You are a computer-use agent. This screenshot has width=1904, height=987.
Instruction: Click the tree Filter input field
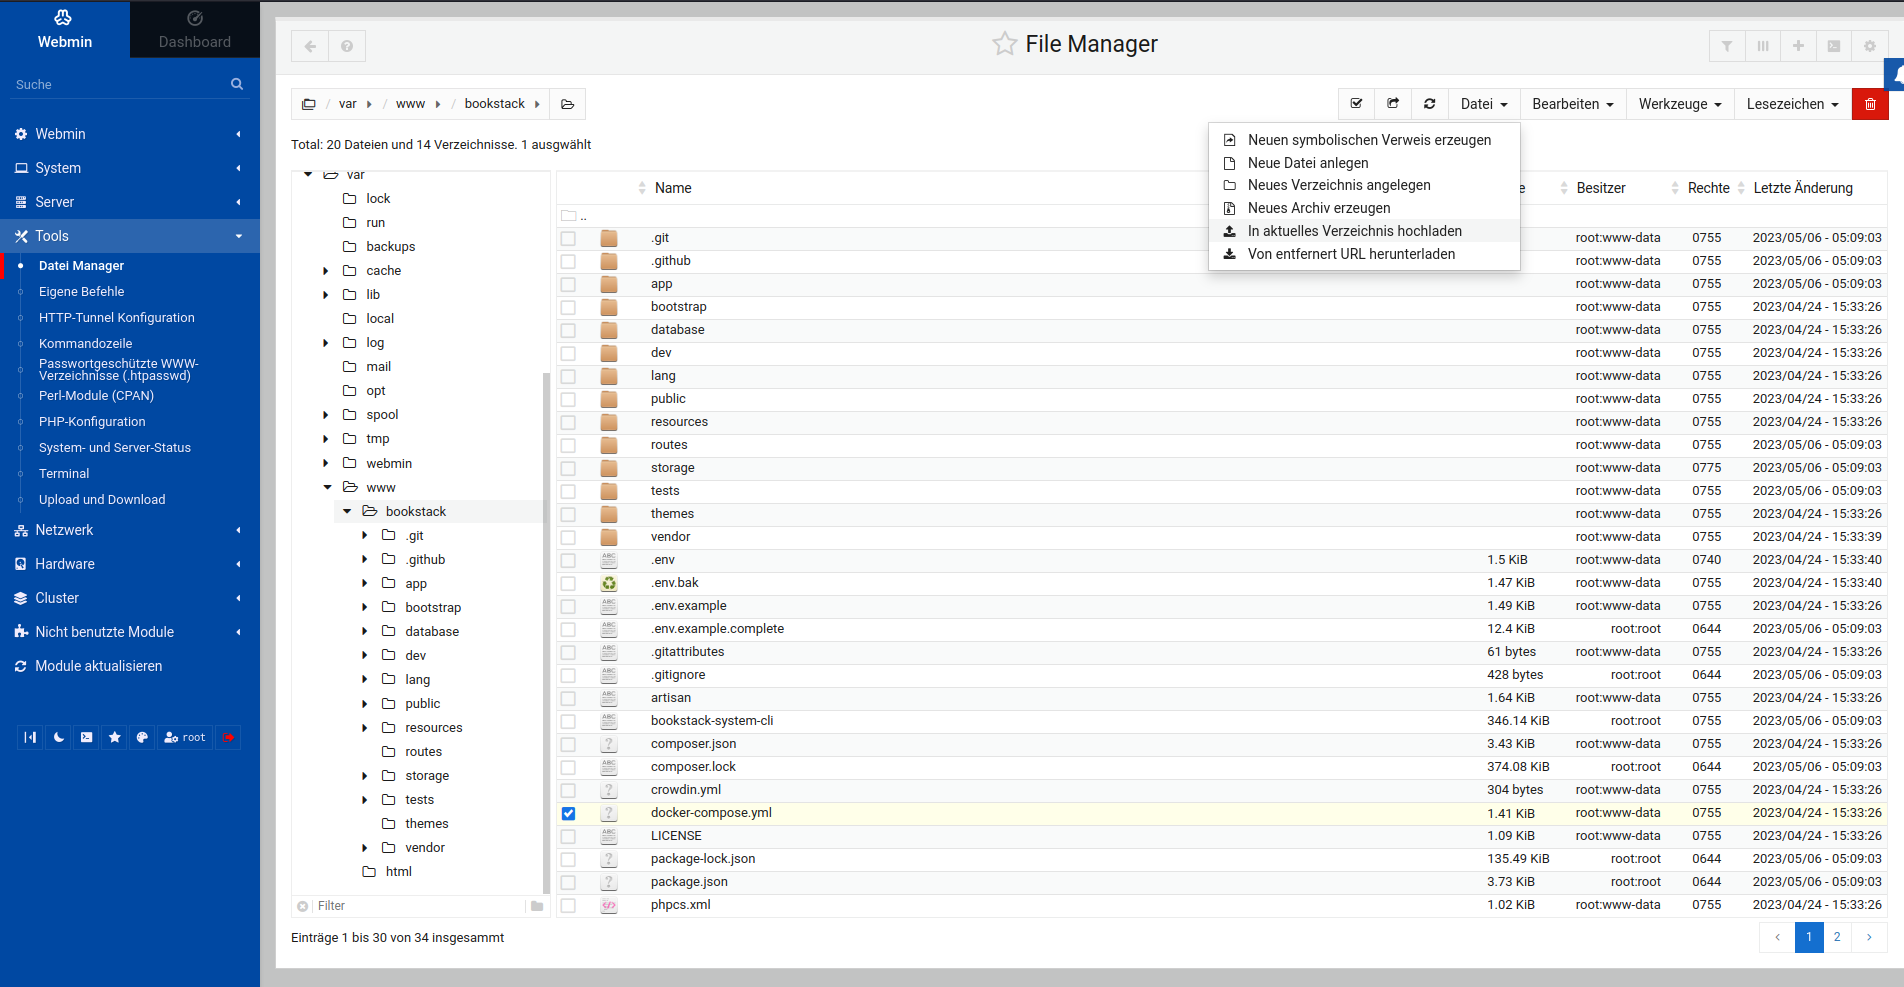(420, 906)
